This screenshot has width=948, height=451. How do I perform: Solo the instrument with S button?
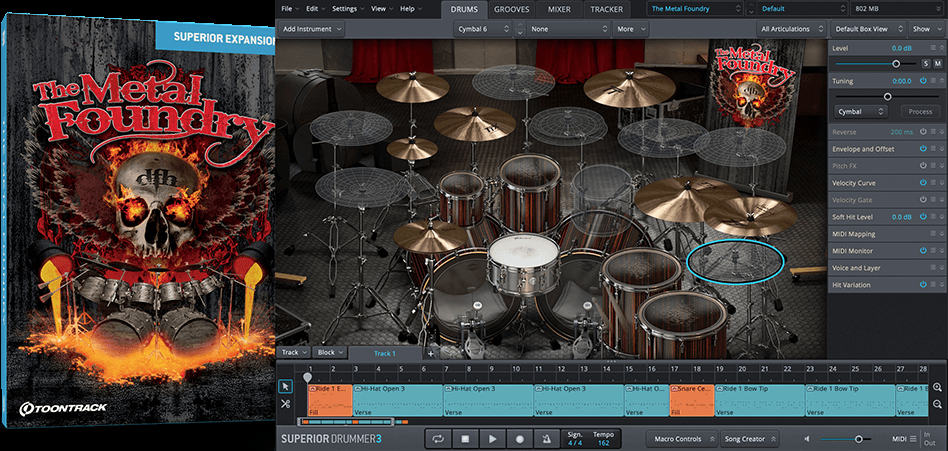[926, 63]
